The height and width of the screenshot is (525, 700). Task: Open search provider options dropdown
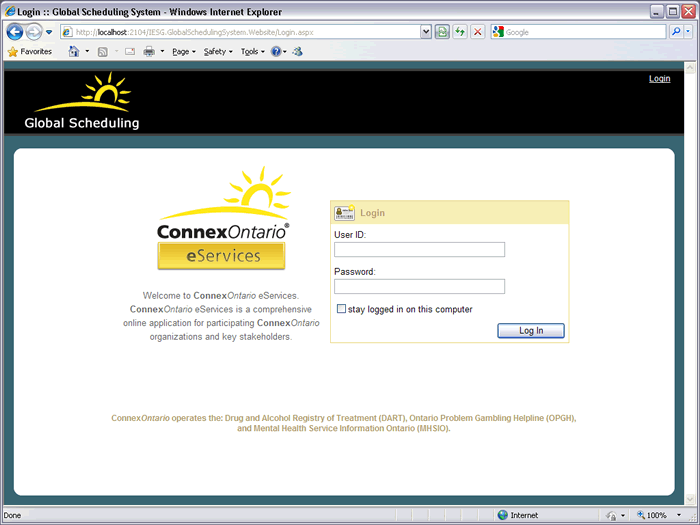(688, 32)
